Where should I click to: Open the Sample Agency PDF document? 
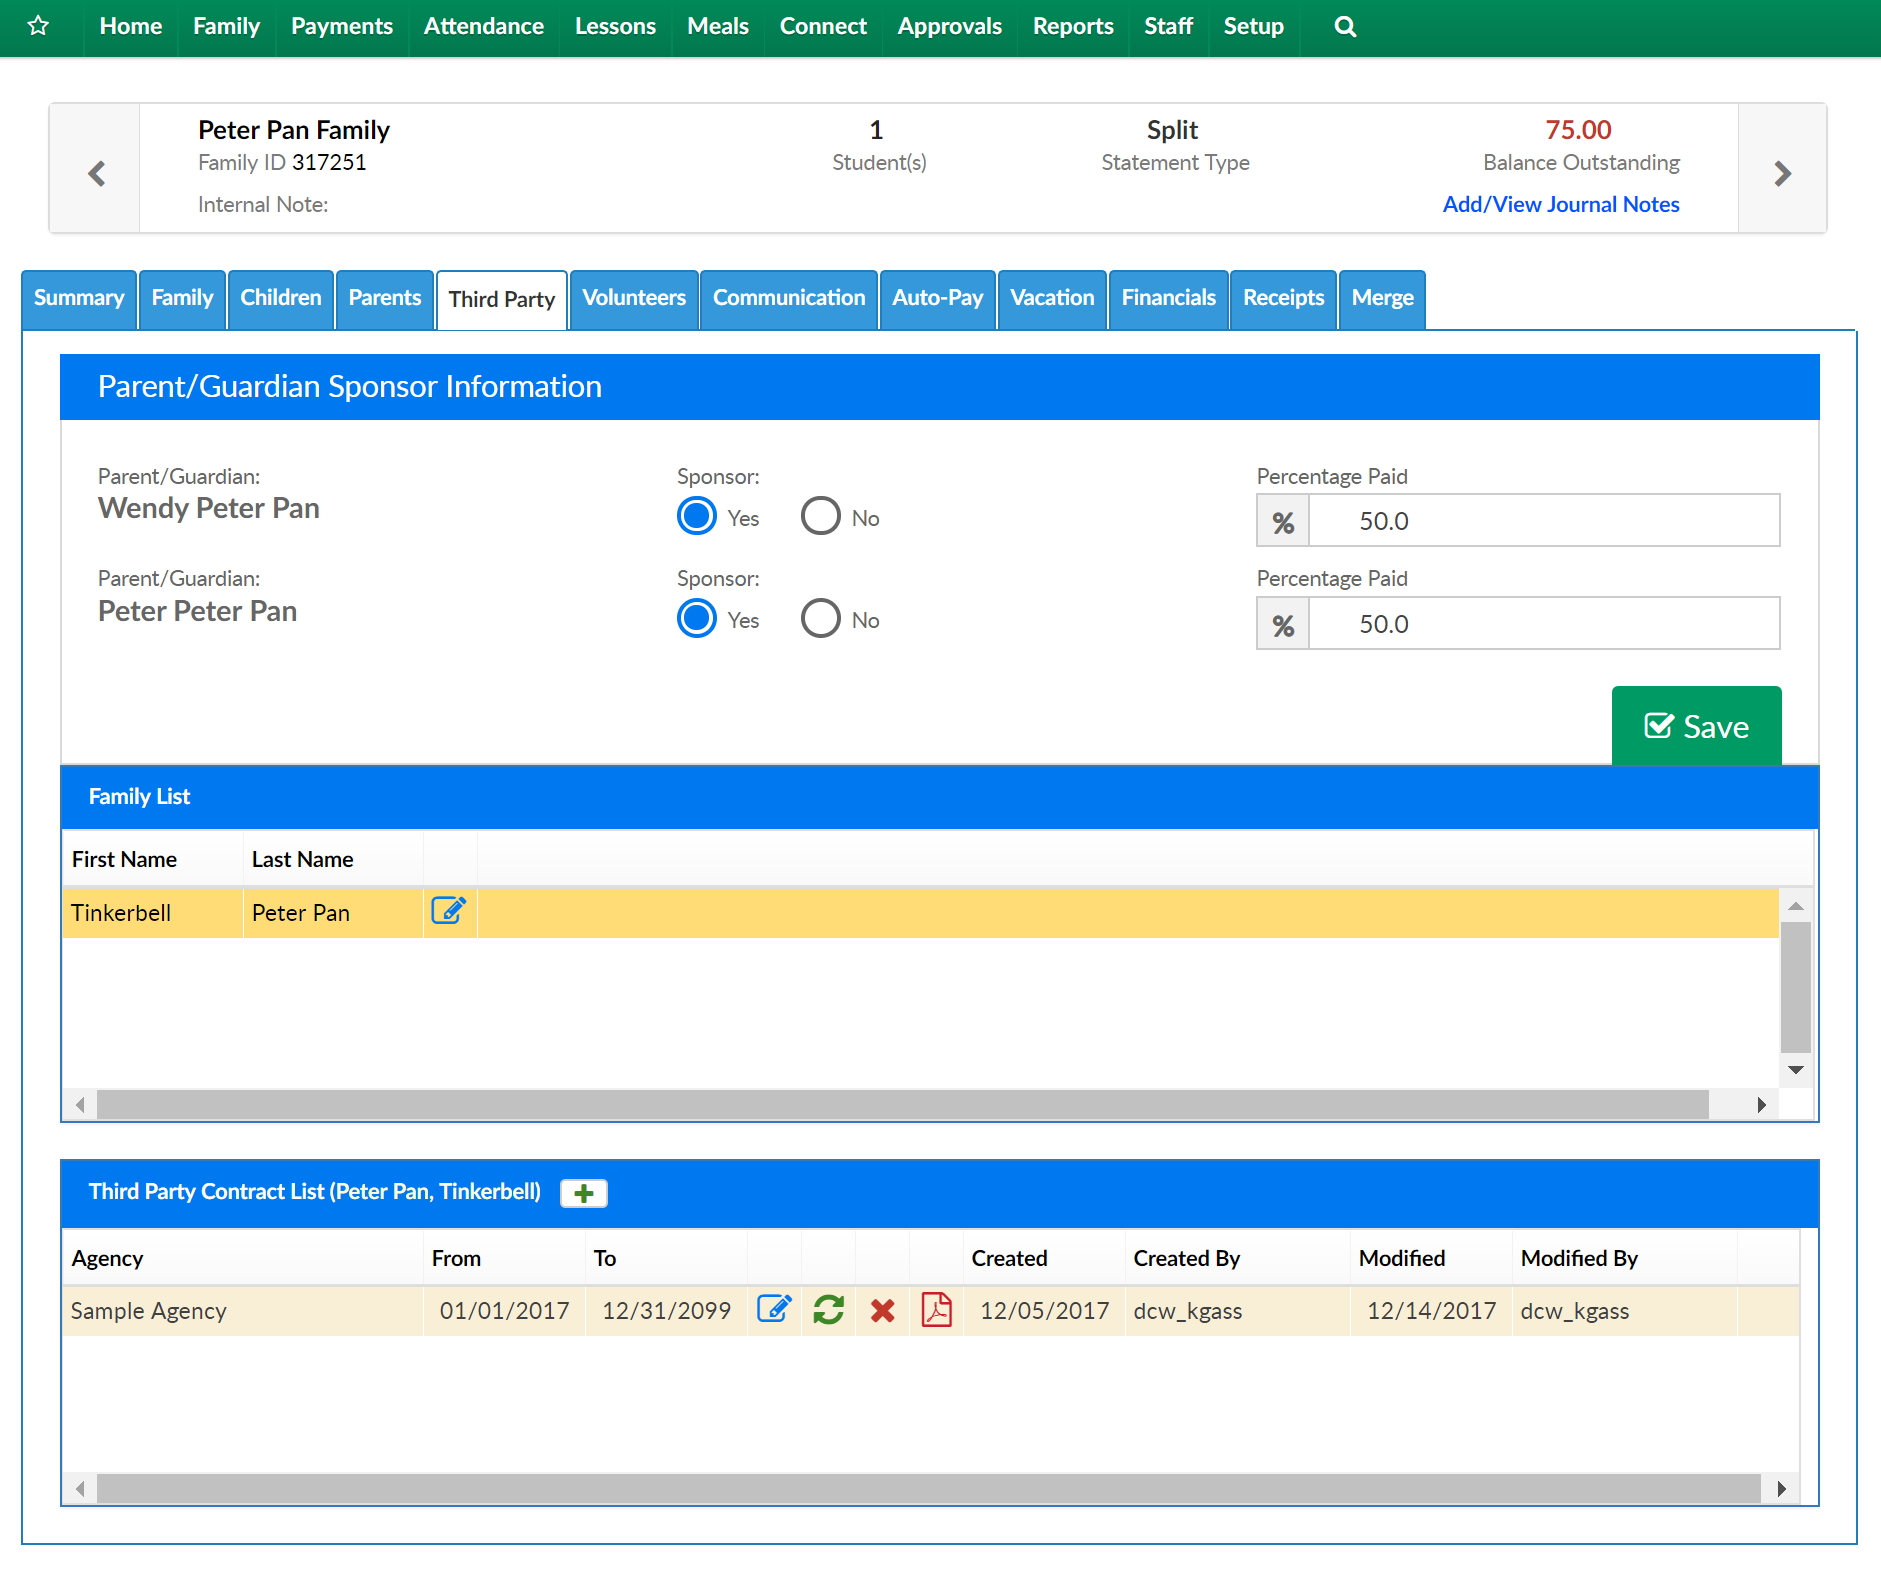pos(936,1309)
